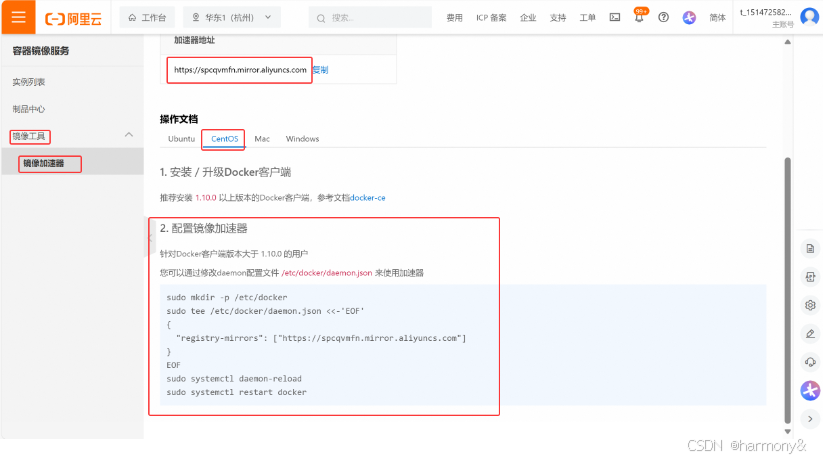Open the user account avatar
Screen dimensions: 823x461
(x=809, y=17)
